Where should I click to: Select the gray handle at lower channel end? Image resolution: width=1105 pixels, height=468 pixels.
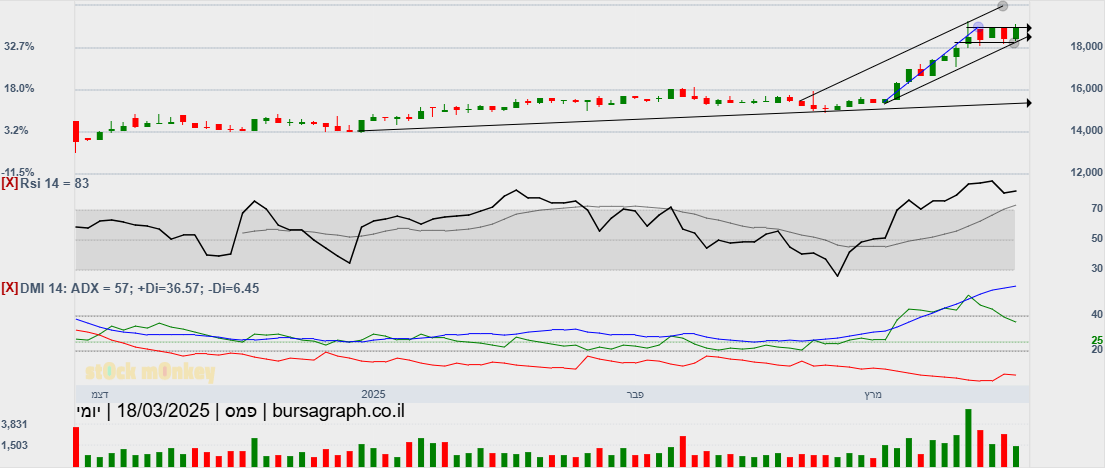[x=1015, y=43]
